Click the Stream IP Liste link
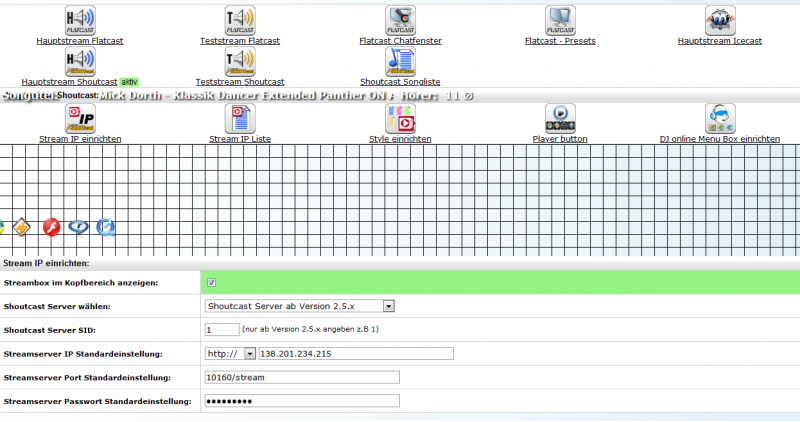This screenshot has height=422, width=800. [240, 139]
